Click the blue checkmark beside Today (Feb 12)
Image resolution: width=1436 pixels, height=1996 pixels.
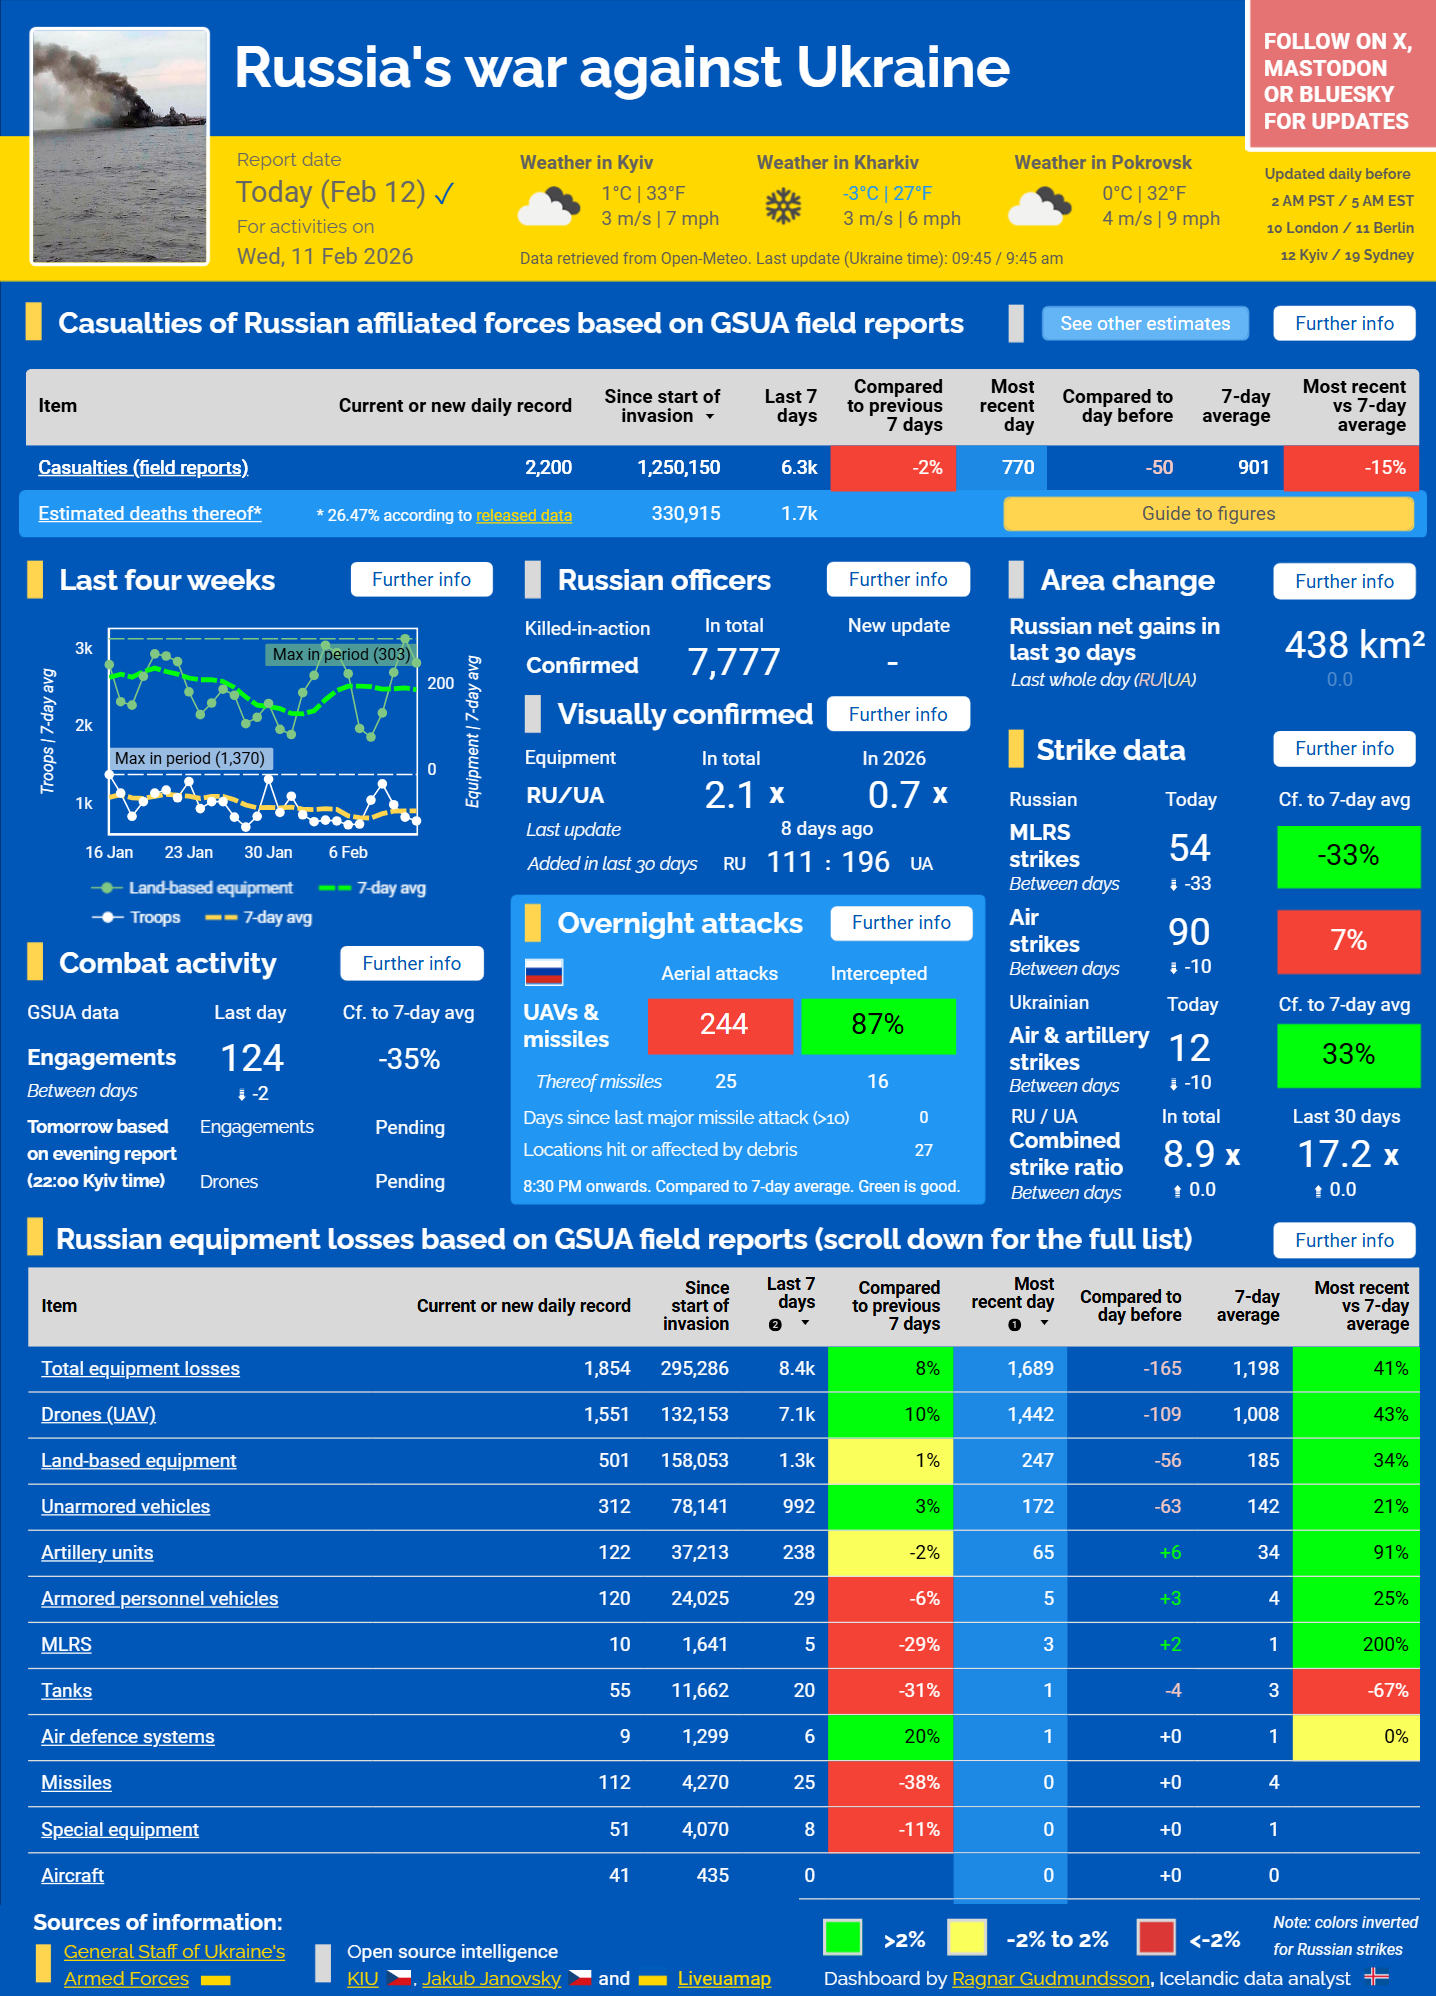tap(445, 193)
